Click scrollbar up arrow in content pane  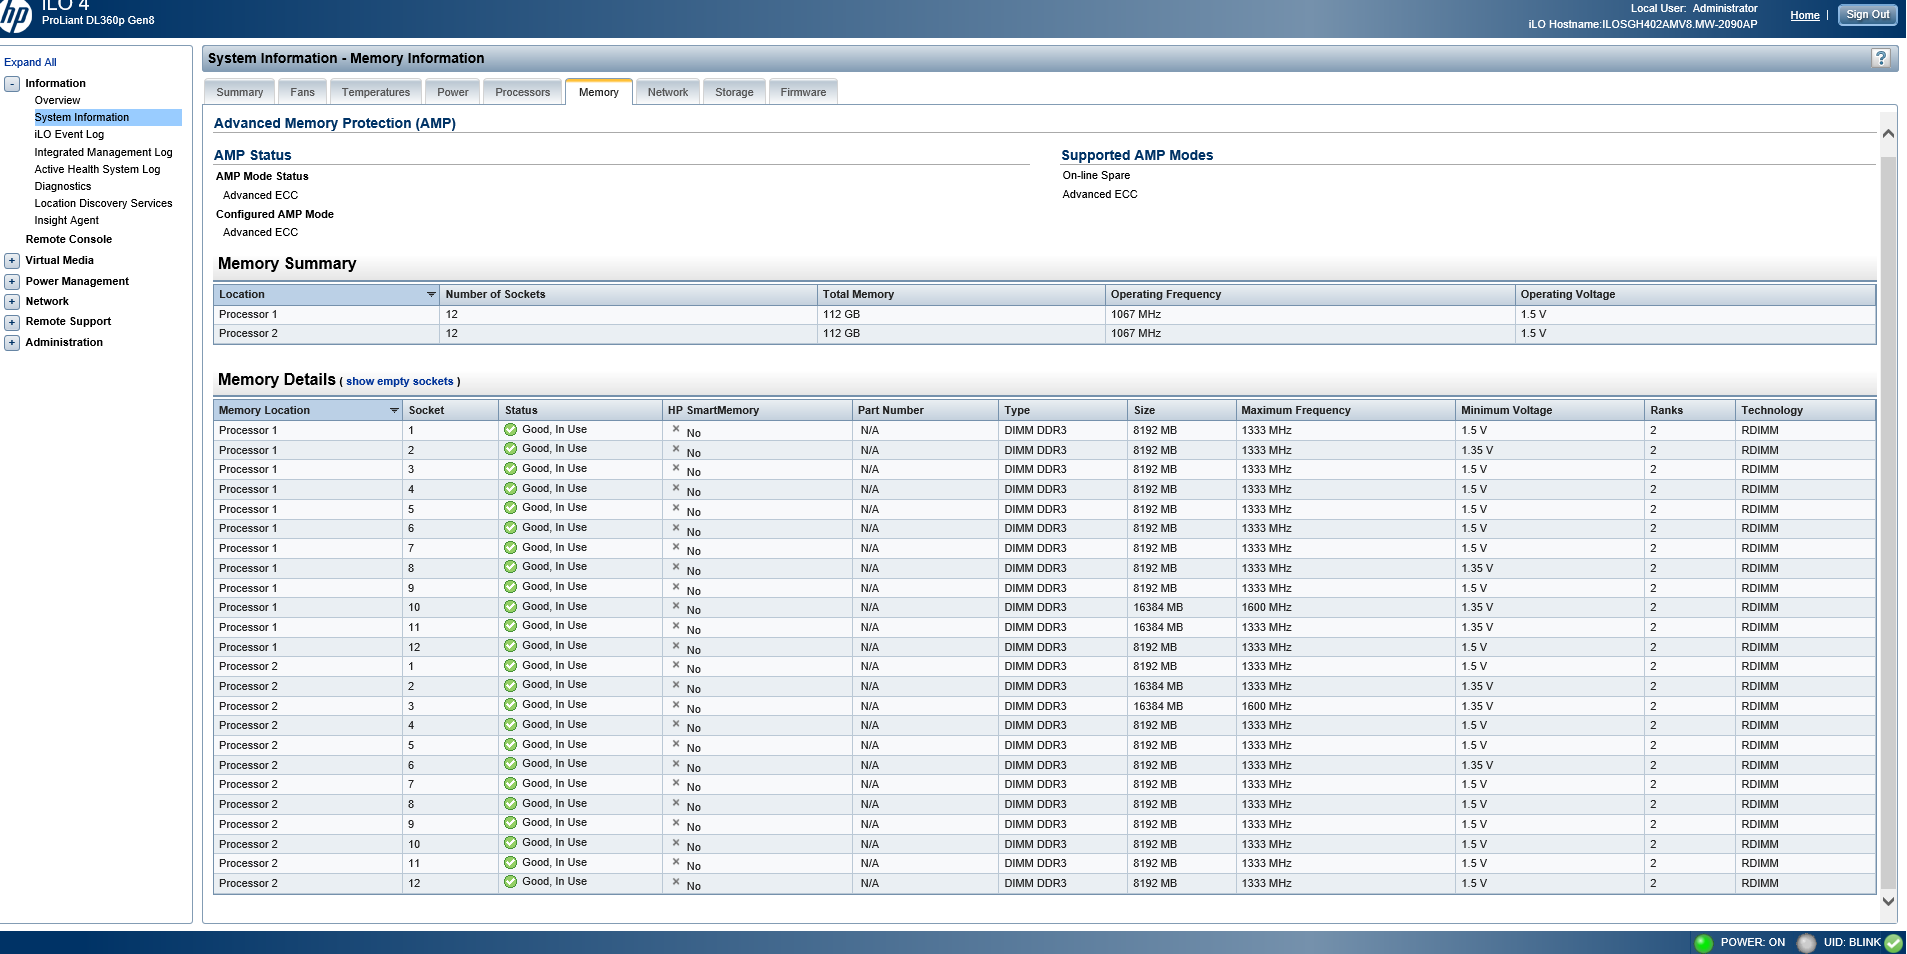(x=1888, y=134)
